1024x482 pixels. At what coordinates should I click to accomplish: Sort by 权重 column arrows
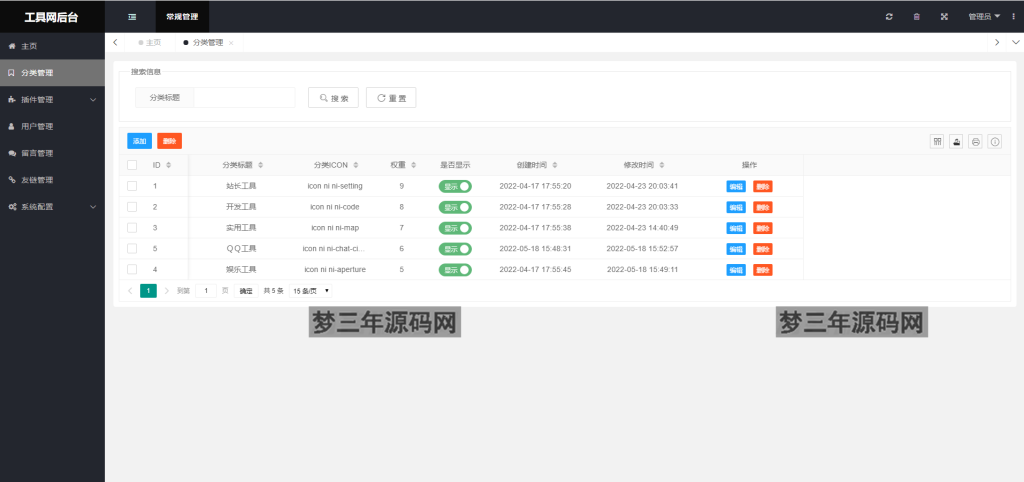click(413, 165)
